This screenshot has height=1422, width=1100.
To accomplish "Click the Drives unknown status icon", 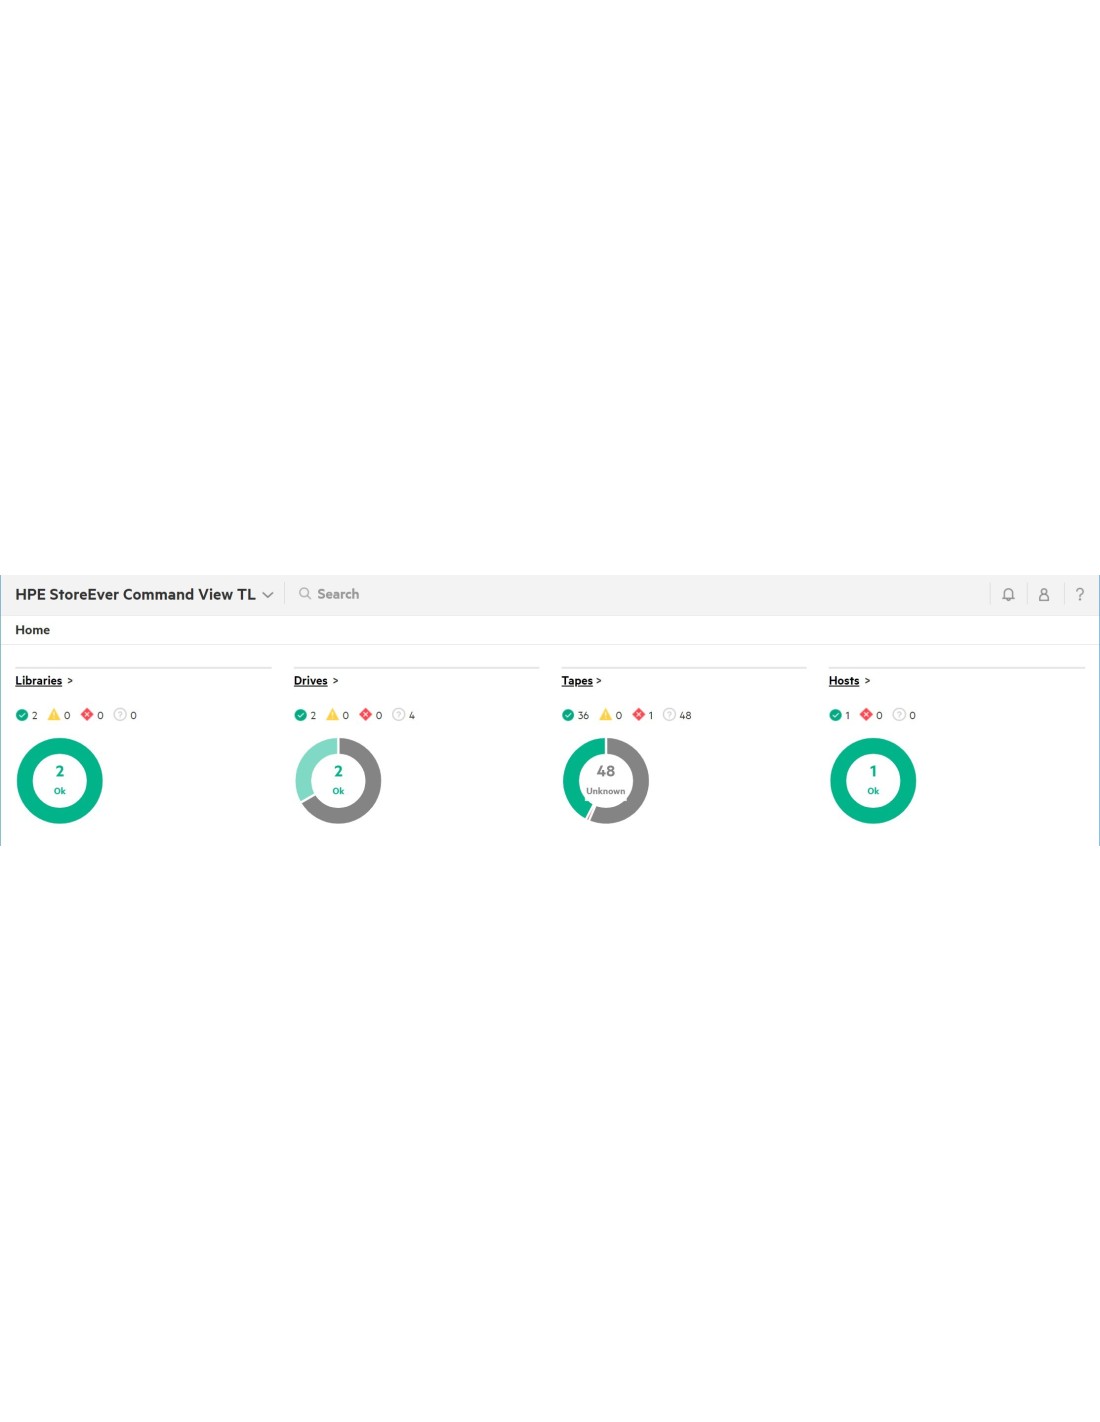I will click(399, 715).
